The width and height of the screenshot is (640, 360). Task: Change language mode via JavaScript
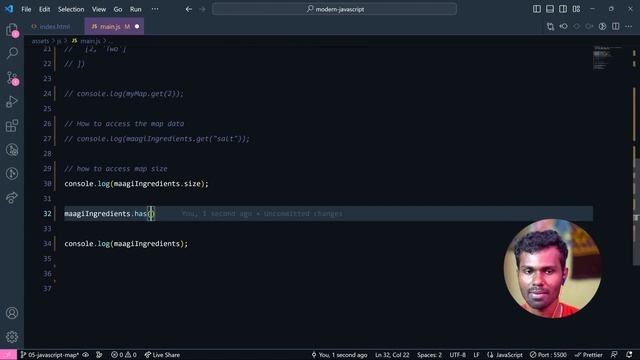(504, 355)
